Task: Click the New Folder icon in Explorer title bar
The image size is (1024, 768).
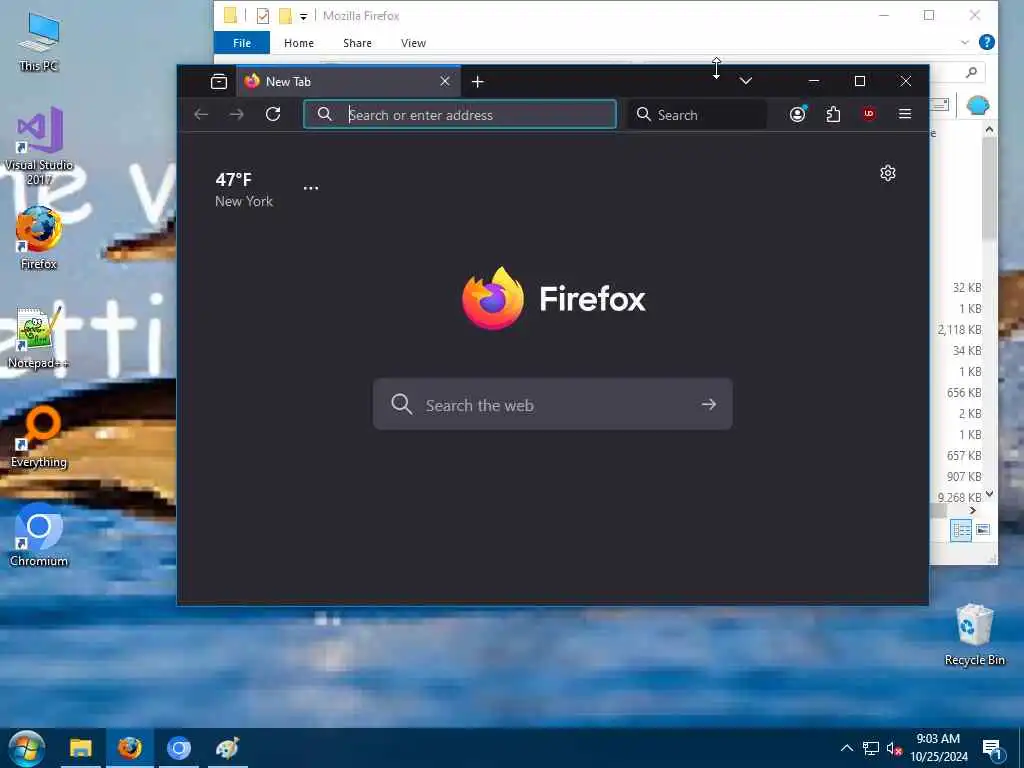Action: [285, 16]
